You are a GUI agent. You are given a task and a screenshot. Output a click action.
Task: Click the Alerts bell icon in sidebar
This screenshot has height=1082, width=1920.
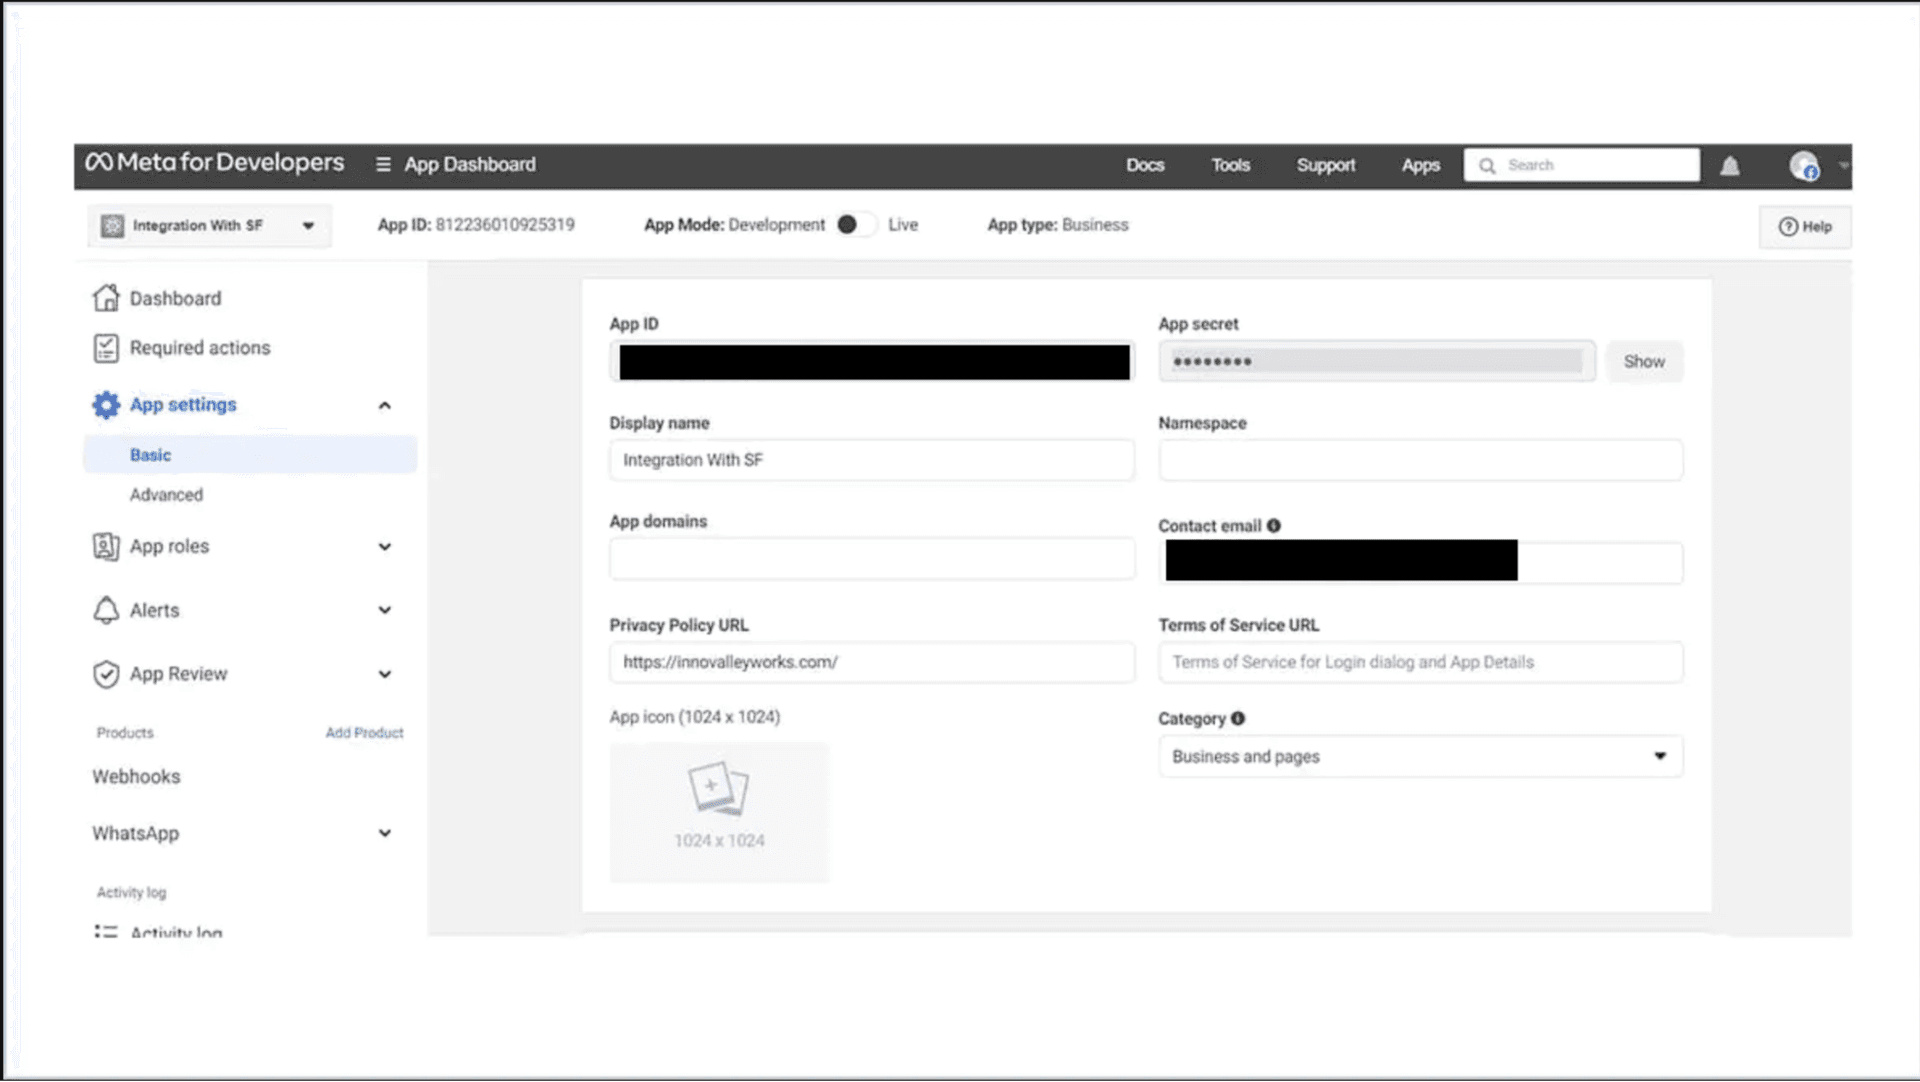[106, 611]
